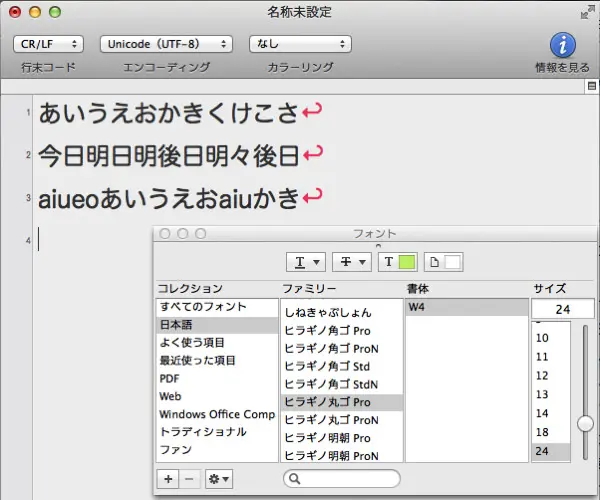
Task: Click the font size field showing 24
Action: (x=562, y=309)
